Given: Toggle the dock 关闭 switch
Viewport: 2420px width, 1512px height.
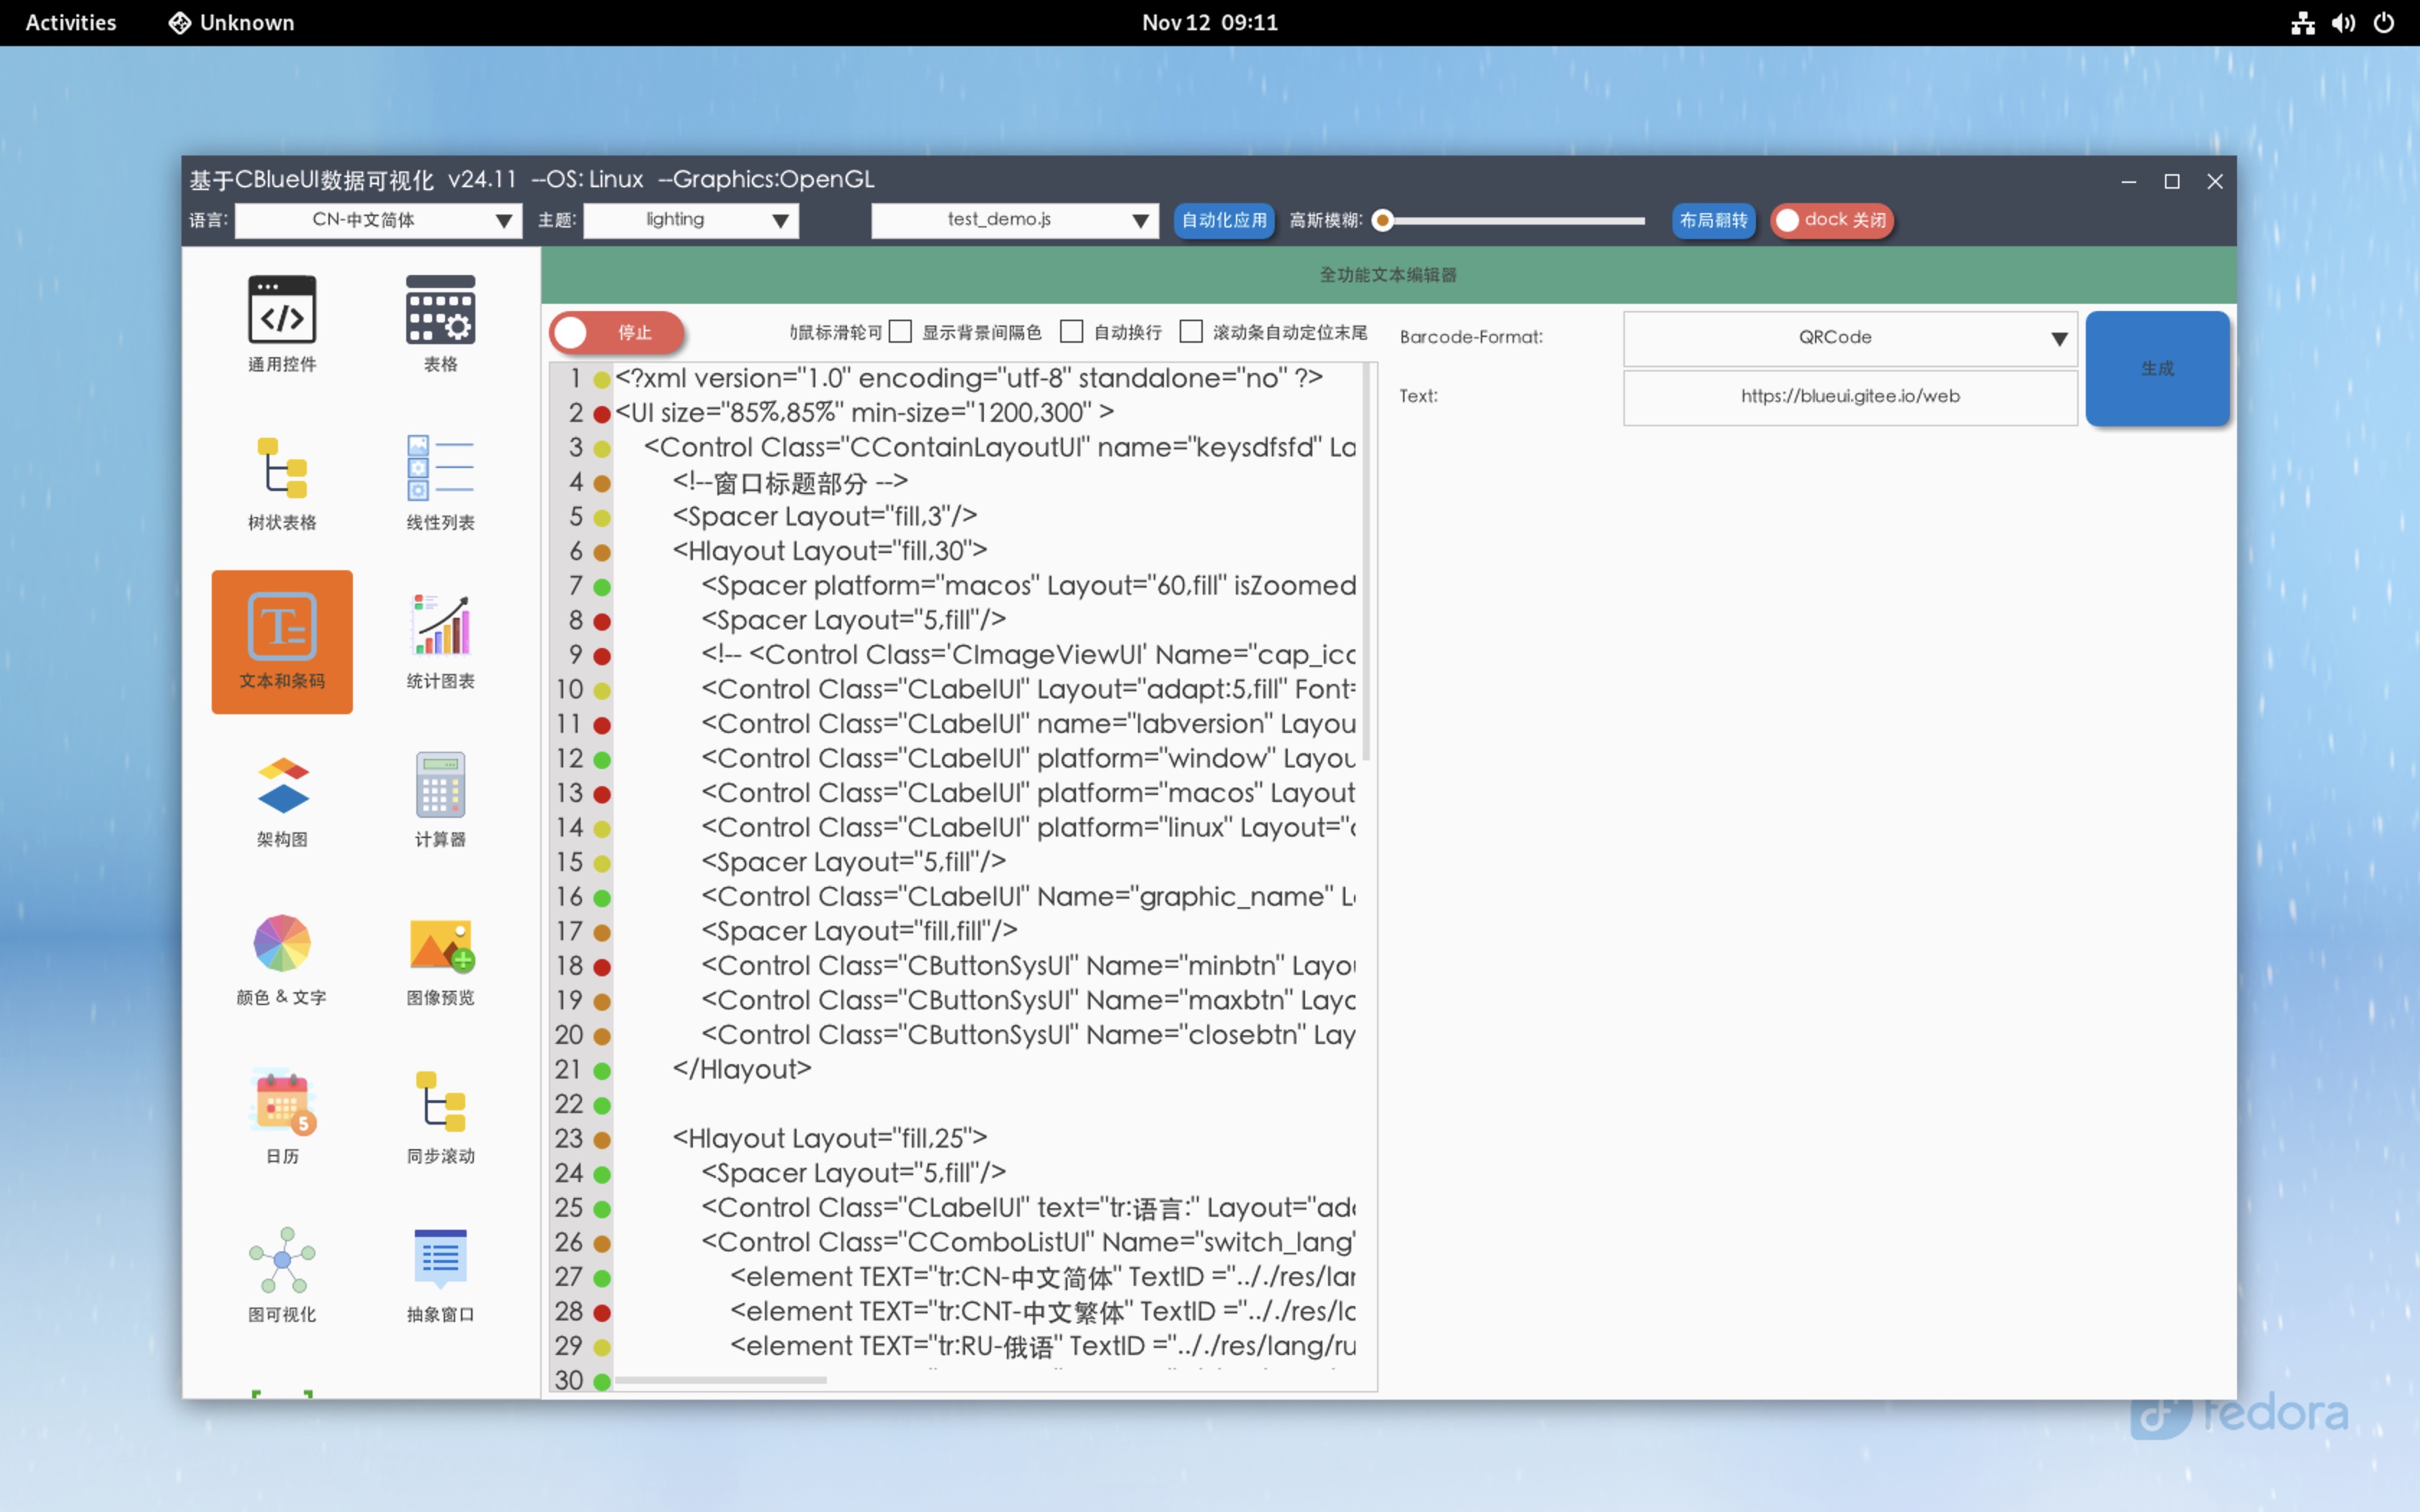Looking at the screenshot, I should click(1832, 220).
